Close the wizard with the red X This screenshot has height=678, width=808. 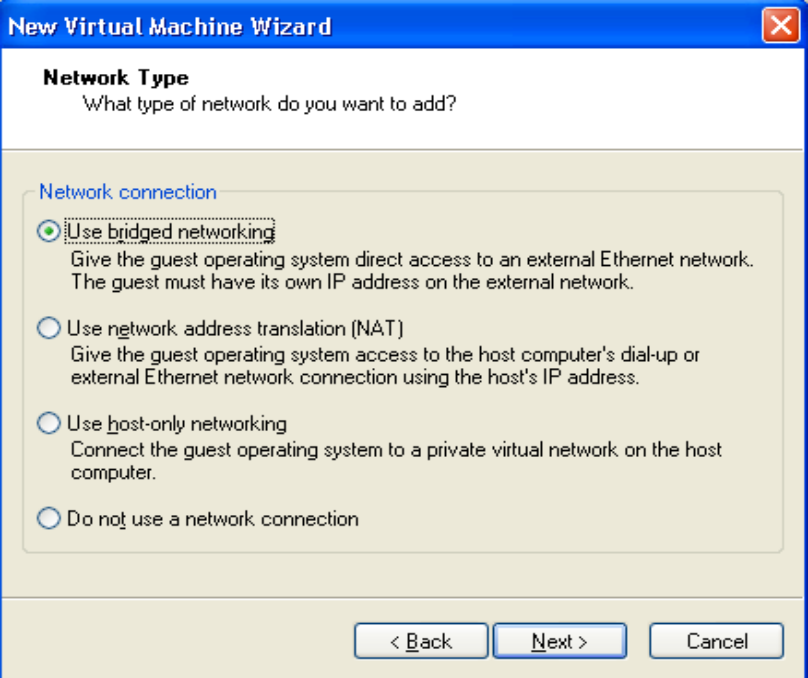pos(779,25)
